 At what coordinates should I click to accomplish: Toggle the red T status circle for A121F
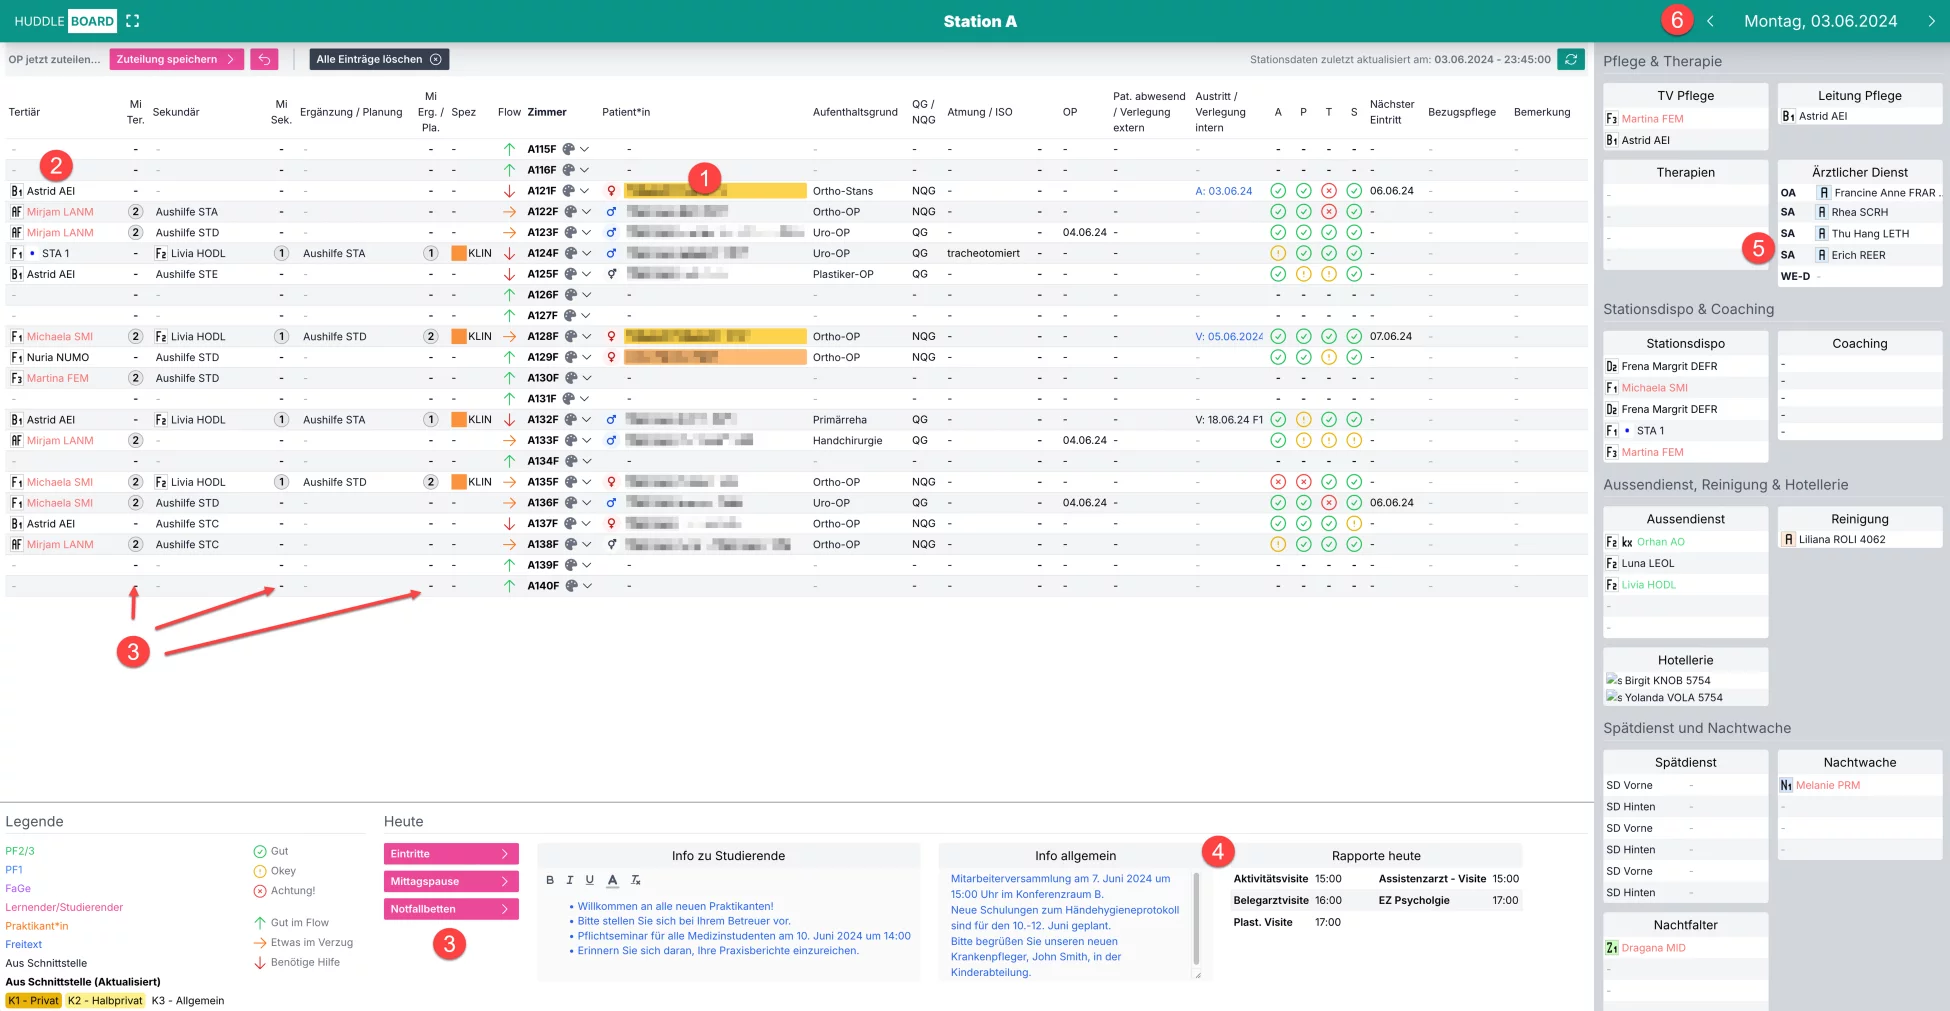1328,191
